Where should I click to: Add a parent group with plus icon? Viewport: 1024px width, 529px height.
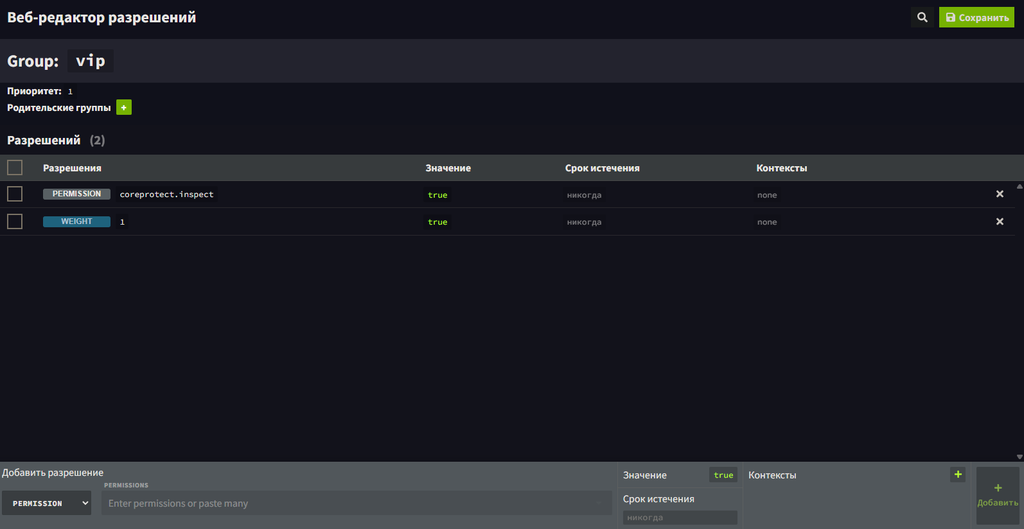pyautogui.click(x=124, y=107)
